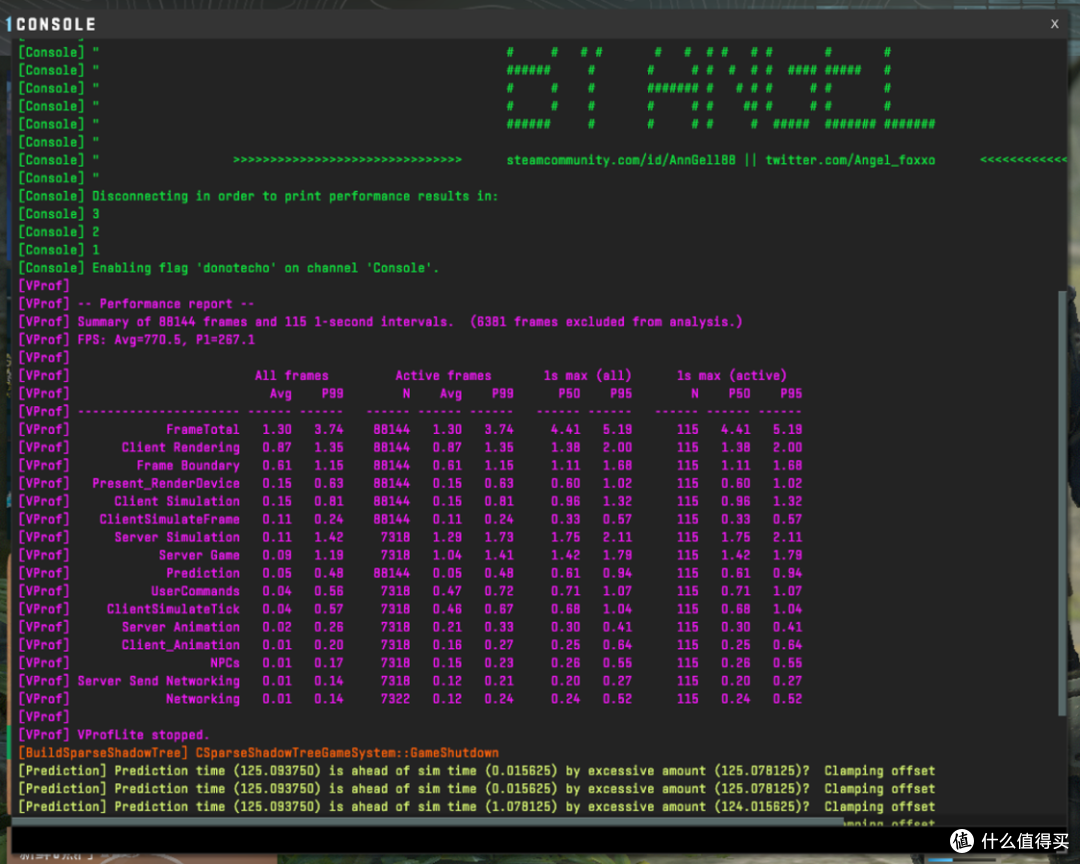Click the CONSOLE title text
1080x864 pixels.
point(56,25)
